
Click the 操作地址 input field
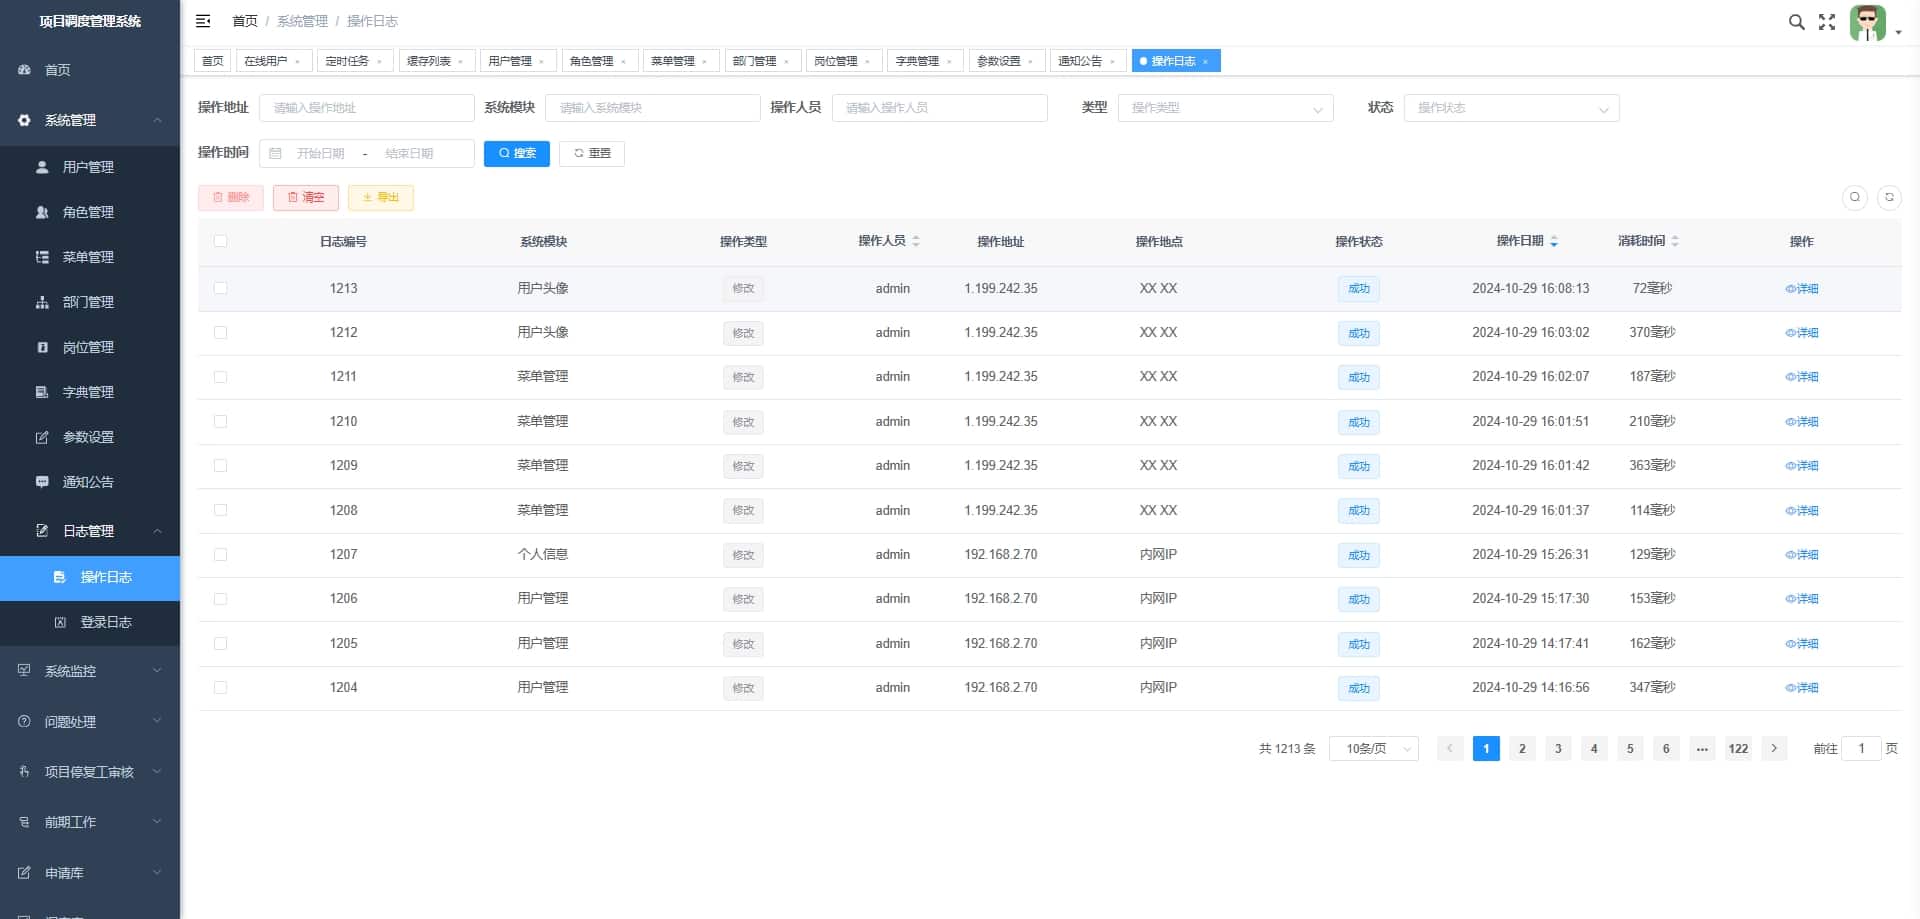pyautogui.click(x=366, y=108)
